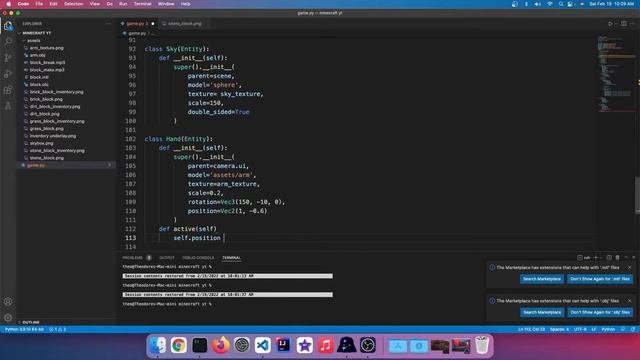Screen dimensions: 640x360
Task: Open the Manage gear icon
Action: pyautogui.click(x=8, y=318)
